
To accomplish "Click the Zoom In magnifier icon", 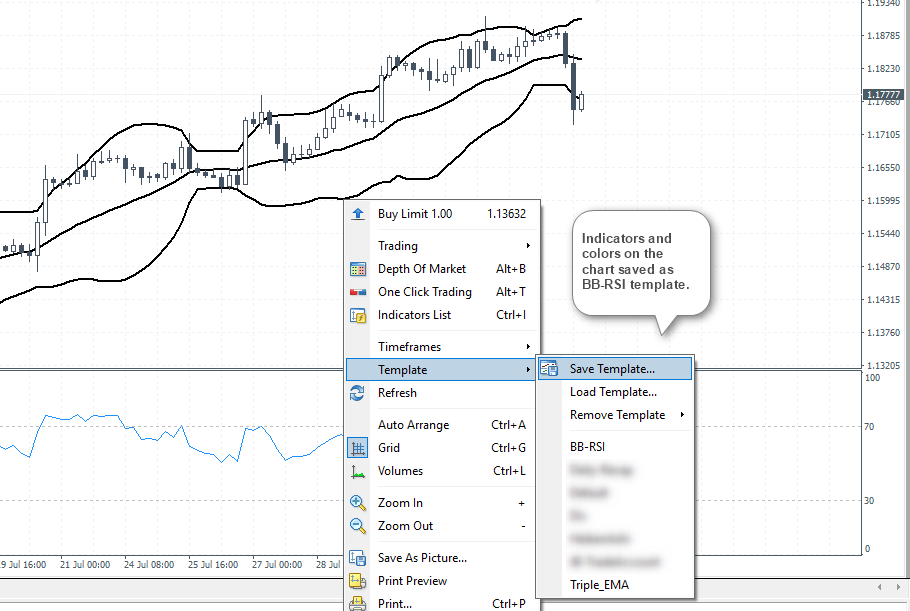I will pyautogui.click(x=358, y=503).
